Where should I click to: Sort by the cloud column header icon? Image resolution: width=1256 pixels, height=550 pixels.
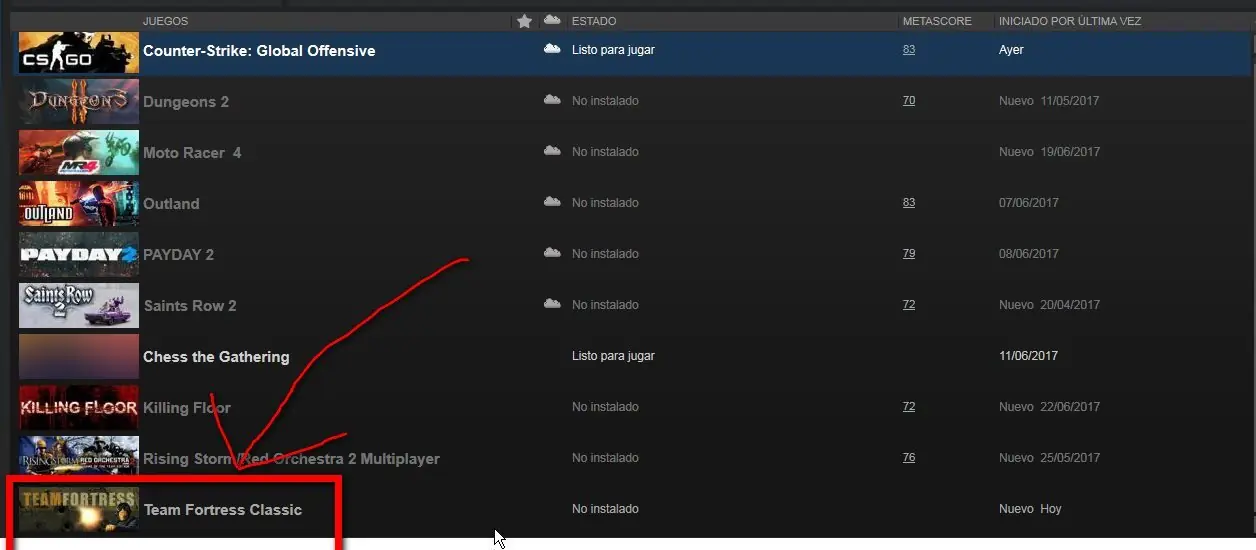pyautogui.click(x=552, y=20)
